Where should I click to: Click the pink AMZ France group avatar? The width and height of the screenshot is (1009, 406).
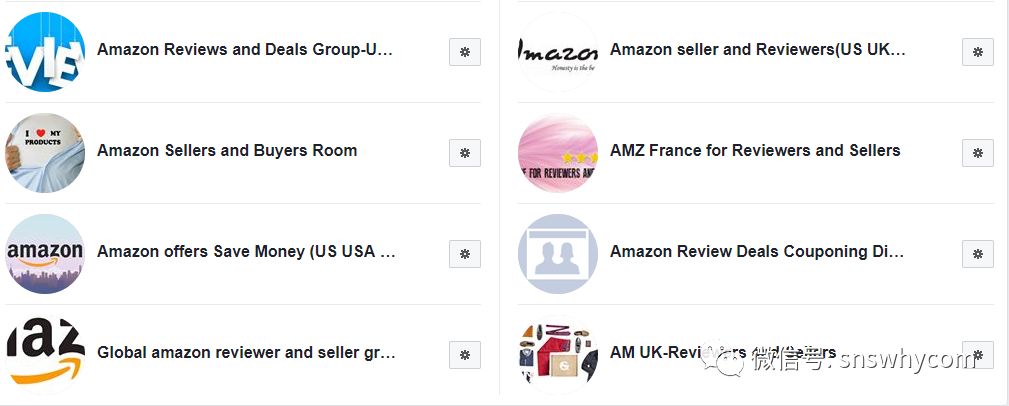558,153
